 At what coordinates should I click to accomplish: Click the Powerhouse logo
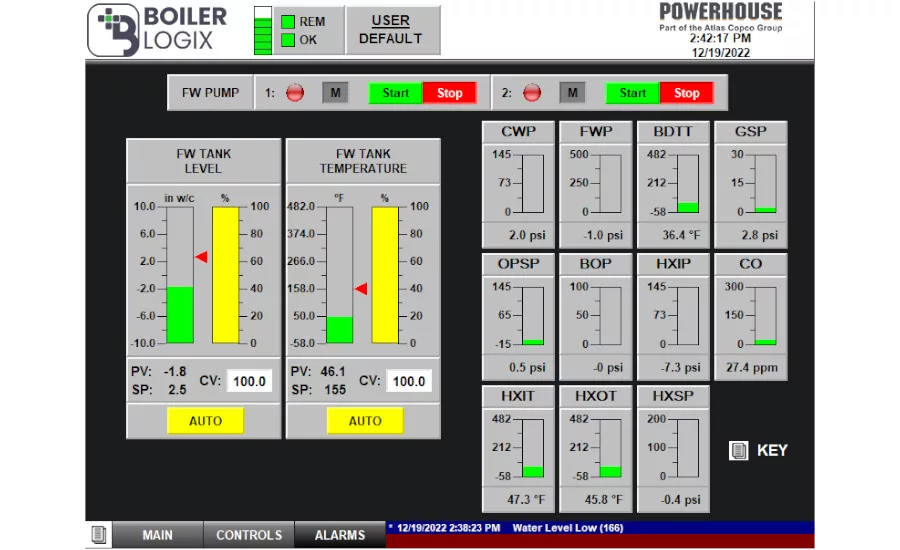point(721,16)
